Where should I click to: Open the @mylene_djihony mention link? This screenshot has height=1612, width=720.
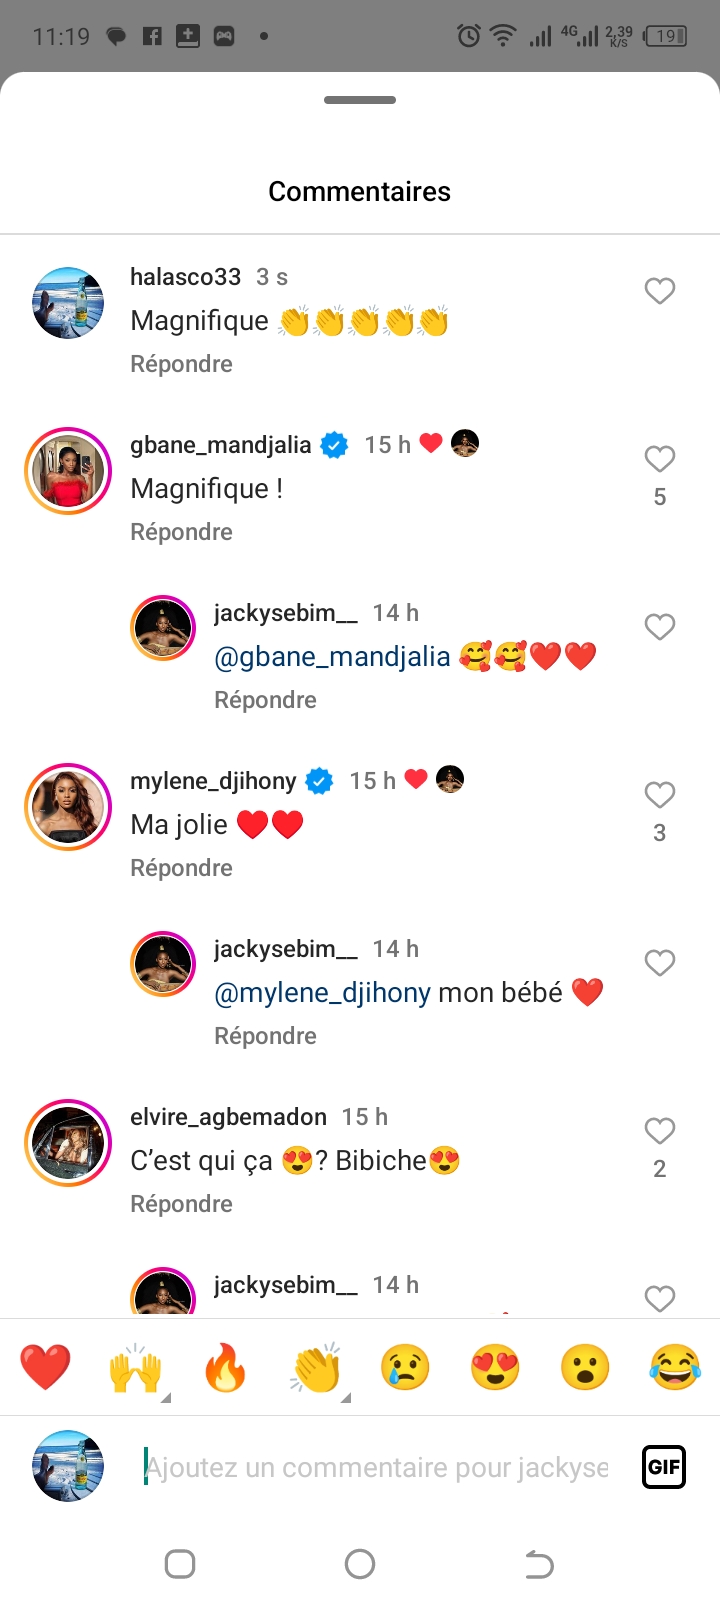click(322, 993)
